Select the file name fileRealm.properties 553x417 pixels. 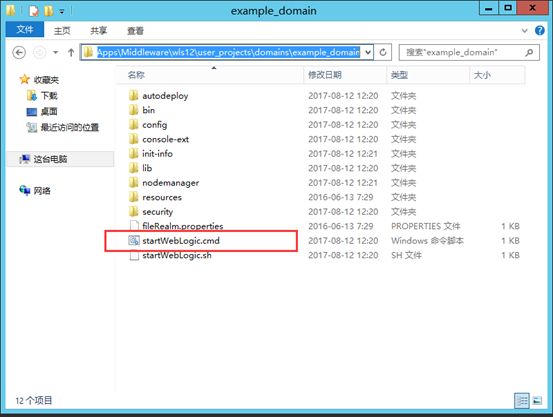click(183, 226)
